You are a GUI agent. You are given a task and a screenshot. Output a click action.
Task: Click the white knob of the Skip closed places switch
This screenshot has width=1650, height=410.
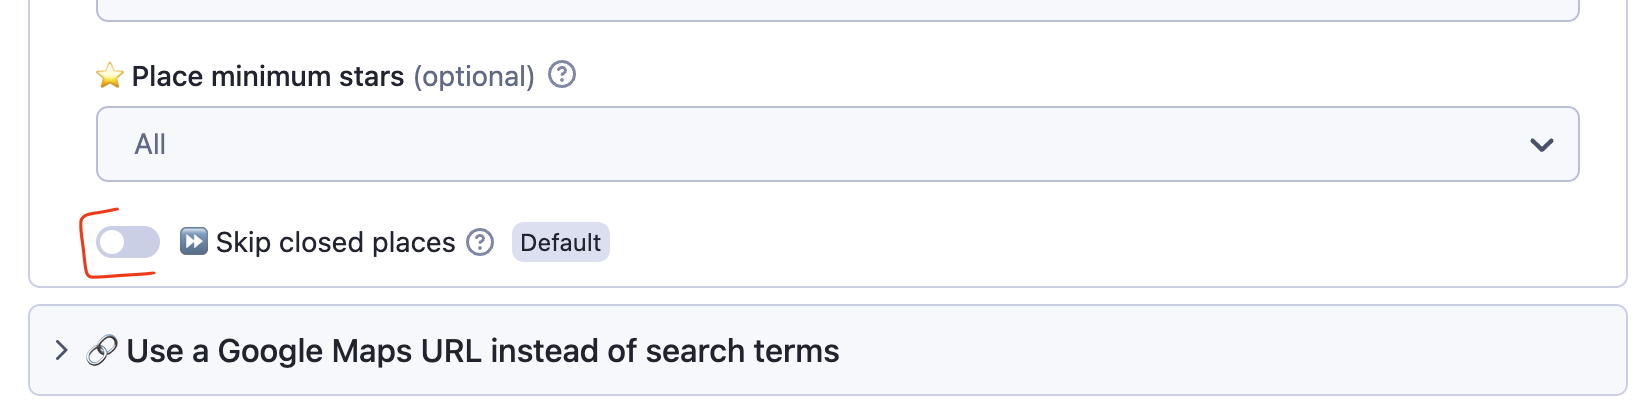pos(113,242)
